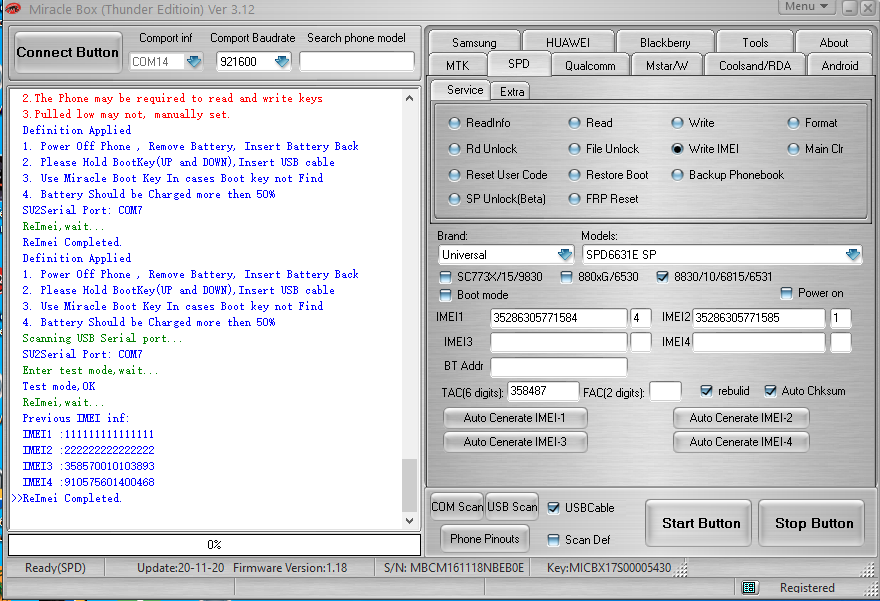Click the IMEI1 input field

(x=558, y=318)
